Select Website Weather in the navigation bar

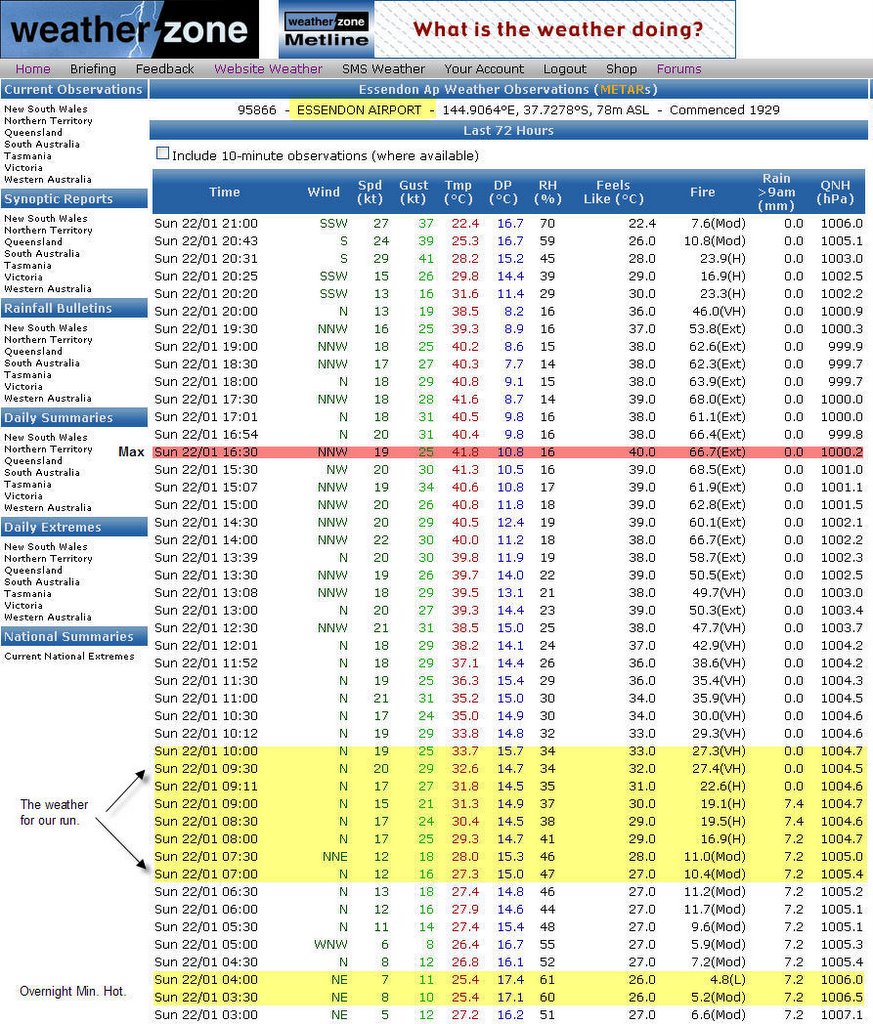[x=268, y=69]
